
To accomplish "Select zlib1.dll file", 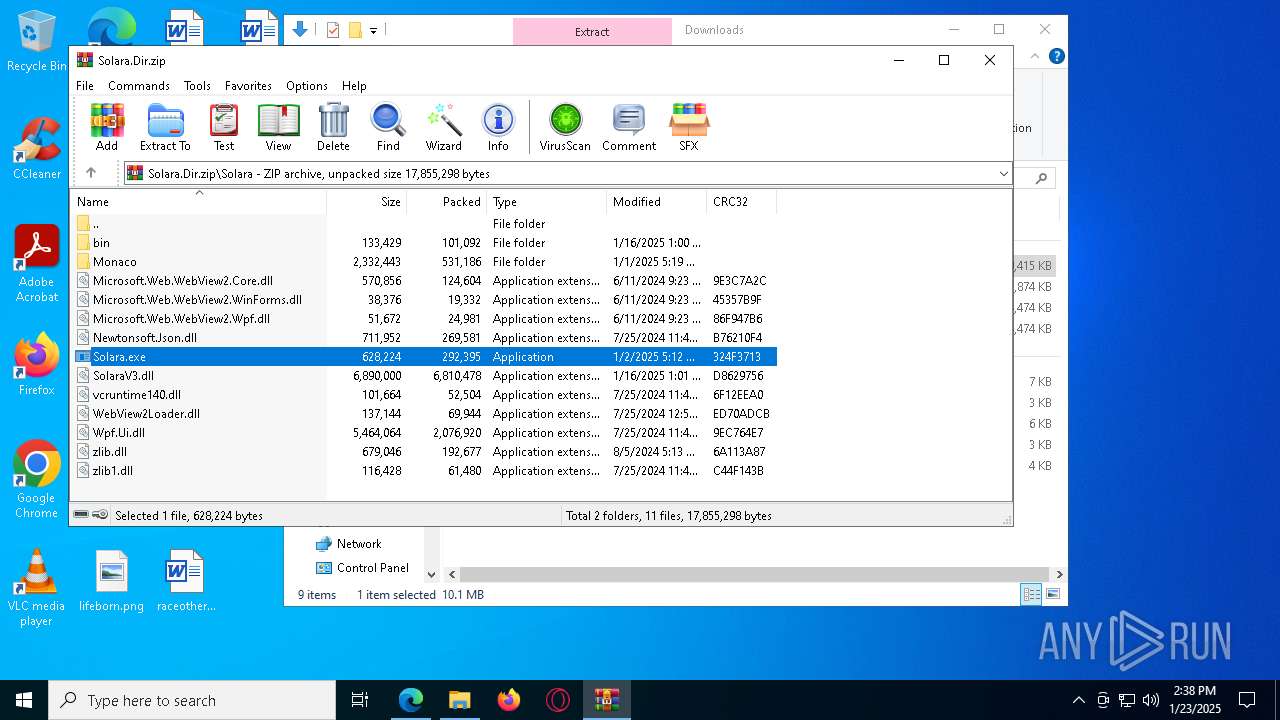I will [x=425, y=471].
